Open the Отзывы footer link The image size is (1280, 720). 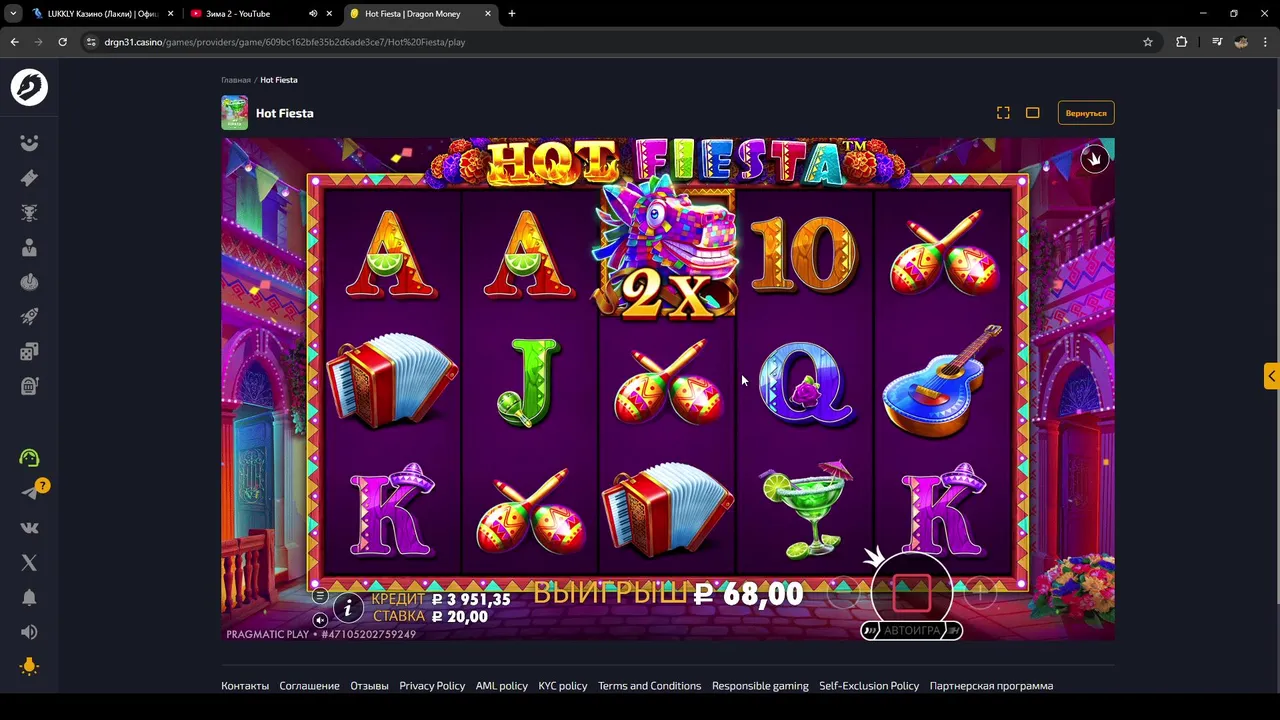click(369, 686)
